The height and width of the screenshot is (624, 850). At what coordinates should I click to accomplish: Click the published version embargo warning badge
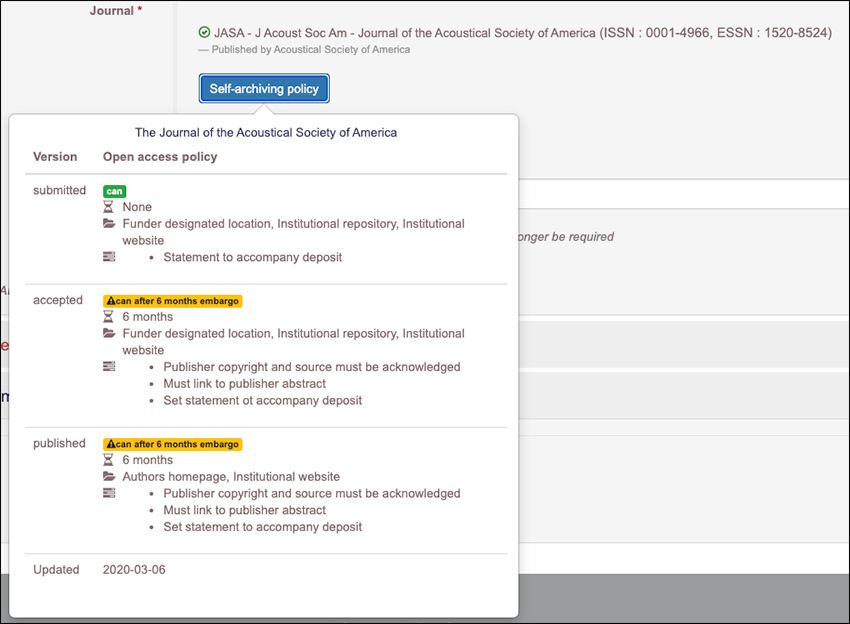coord(172,444)
